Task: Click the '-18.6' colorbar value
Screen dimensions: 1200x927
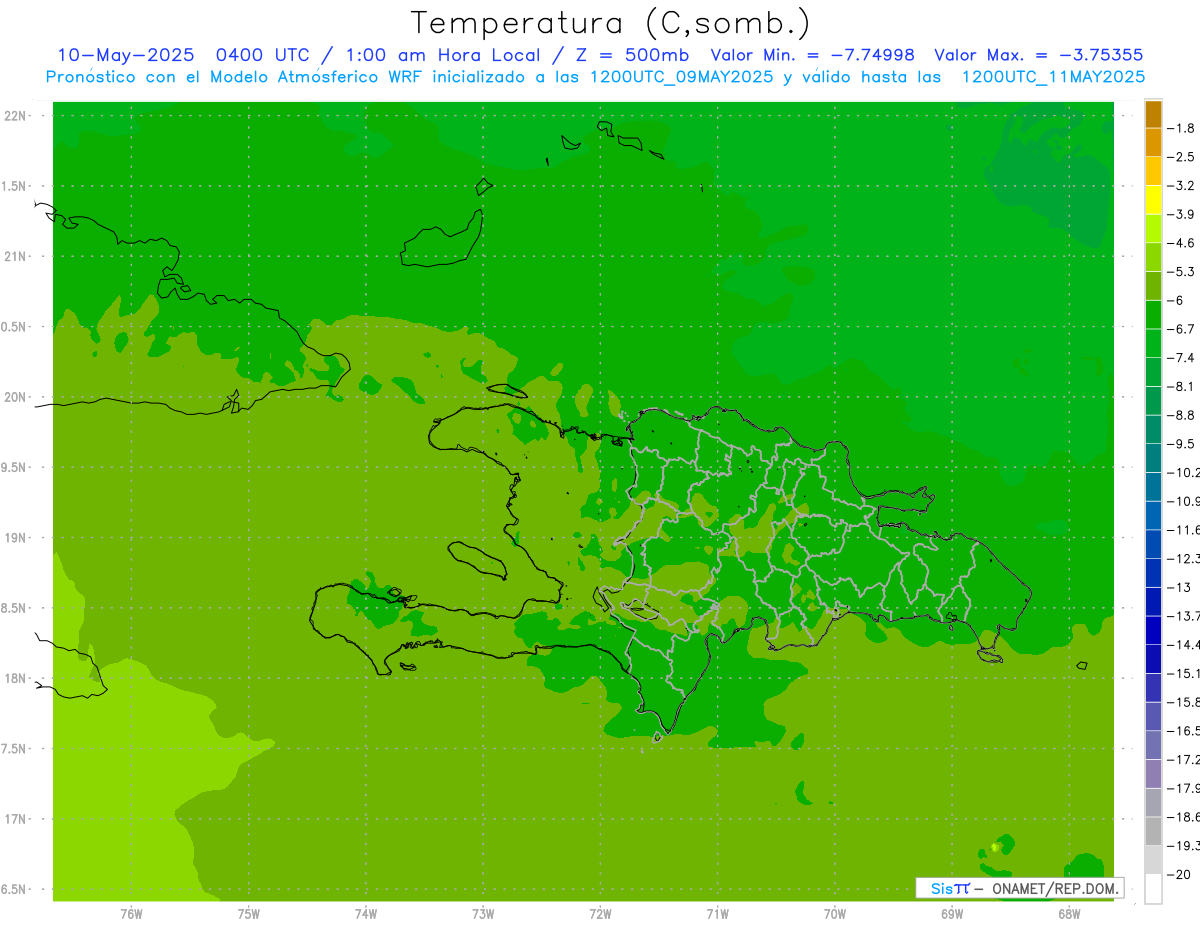Action: [x=1184, y=817]
